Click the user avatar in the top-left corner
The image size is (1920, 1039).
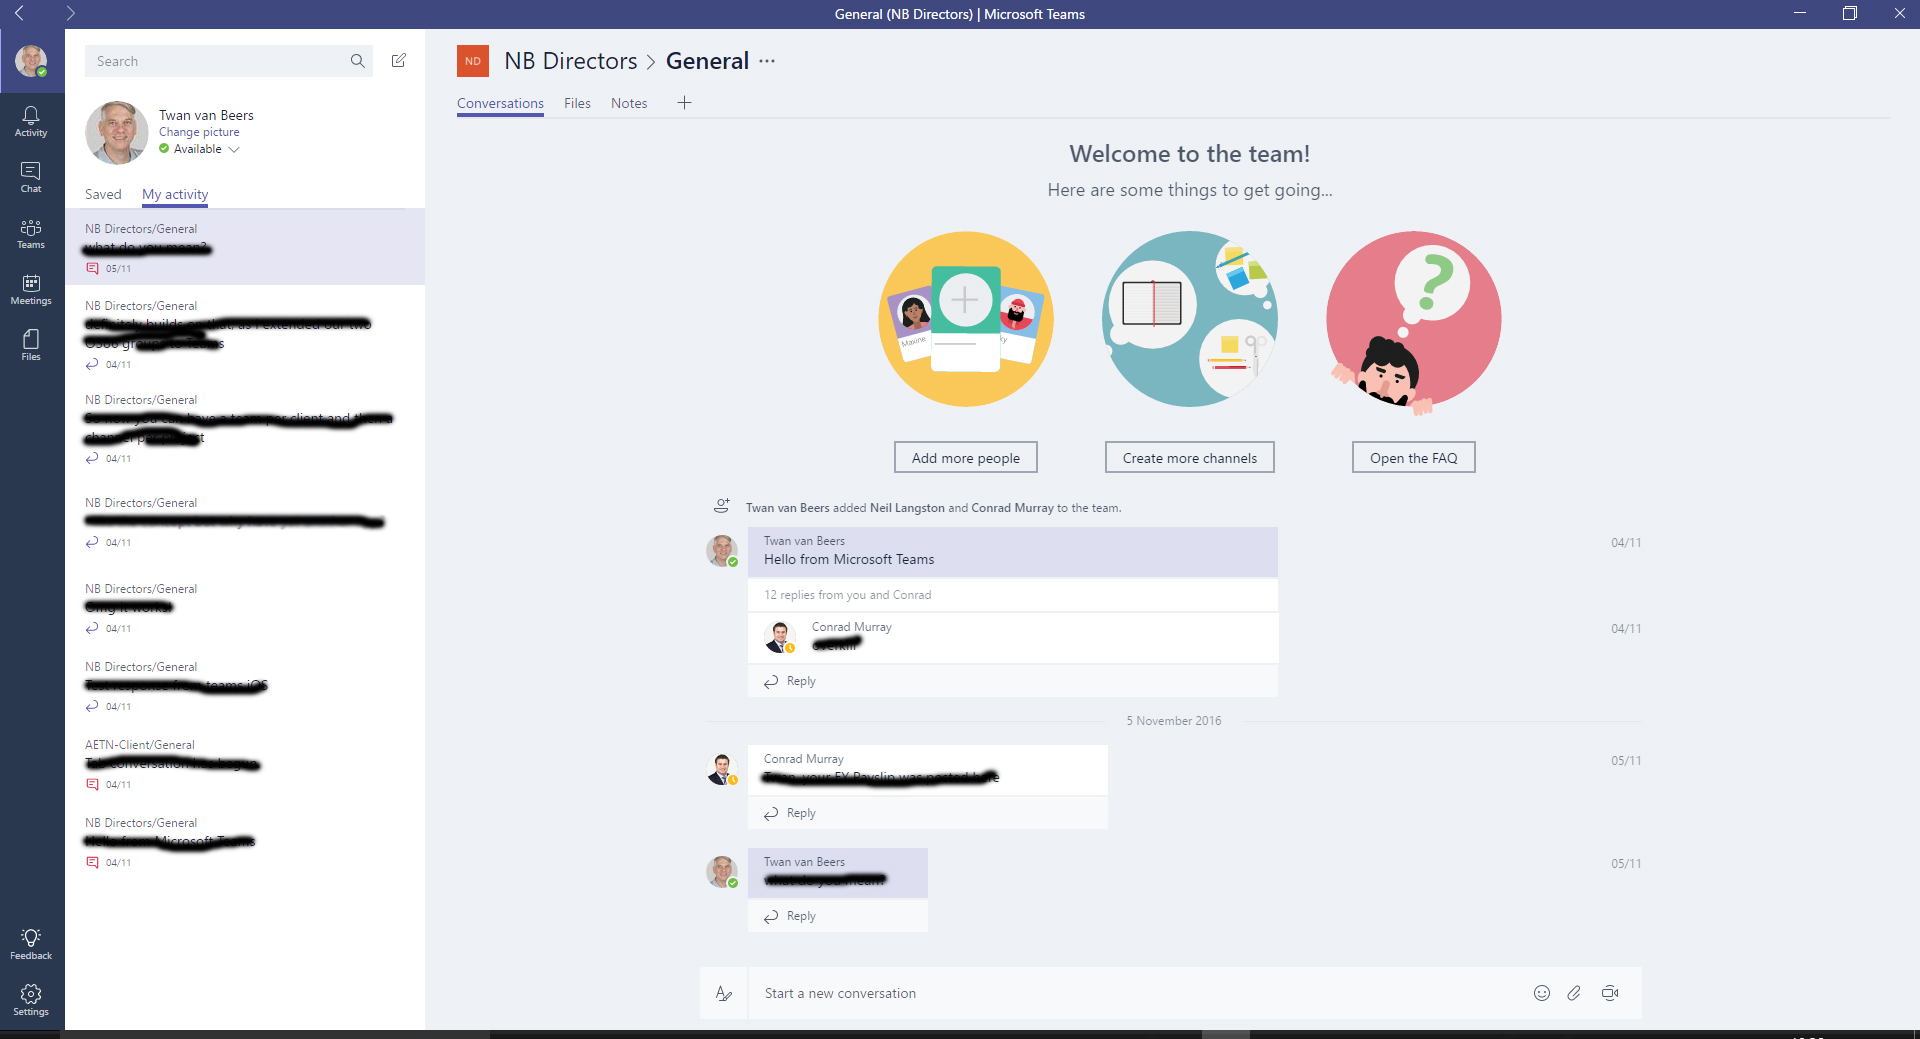pos(31,61)
